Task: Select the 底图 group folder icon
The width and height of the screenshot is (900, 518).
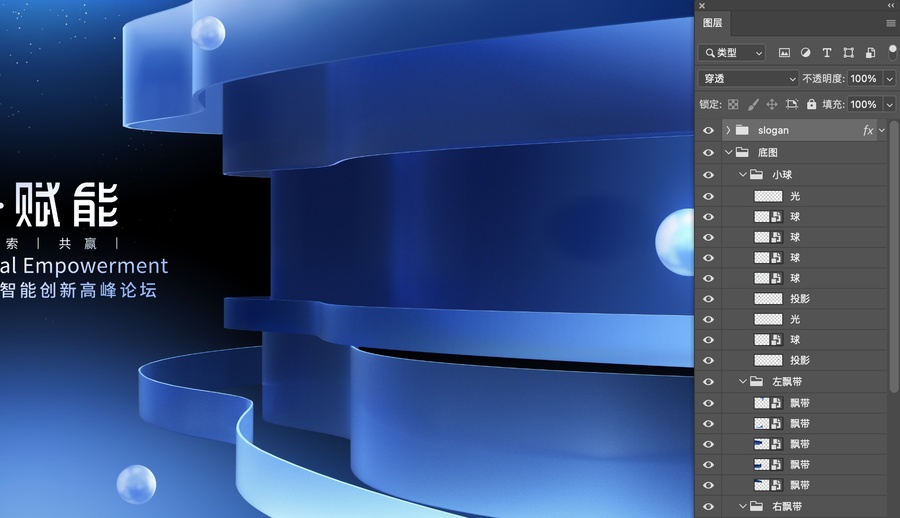Action: click(x=742, y=152)
